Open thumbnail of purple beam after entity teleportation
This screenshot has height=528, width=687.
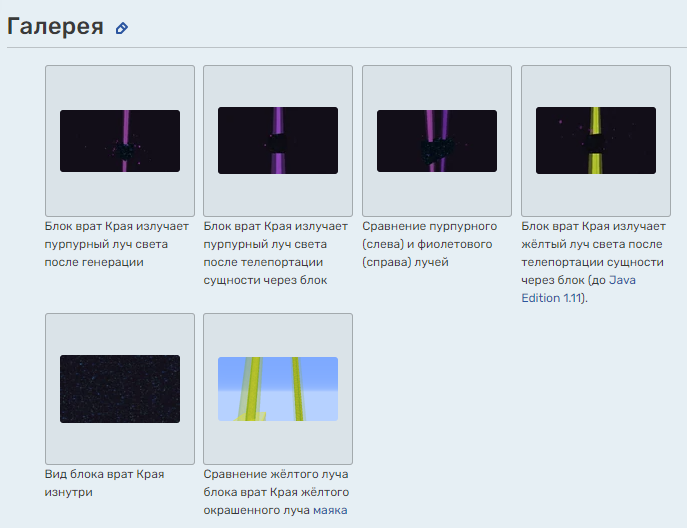(278, 141)
